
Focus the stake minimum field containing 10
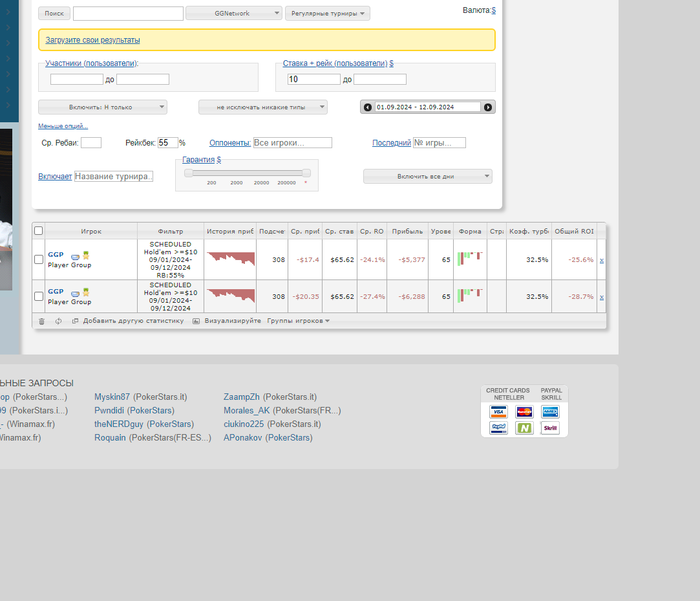(x=314, y=79)
